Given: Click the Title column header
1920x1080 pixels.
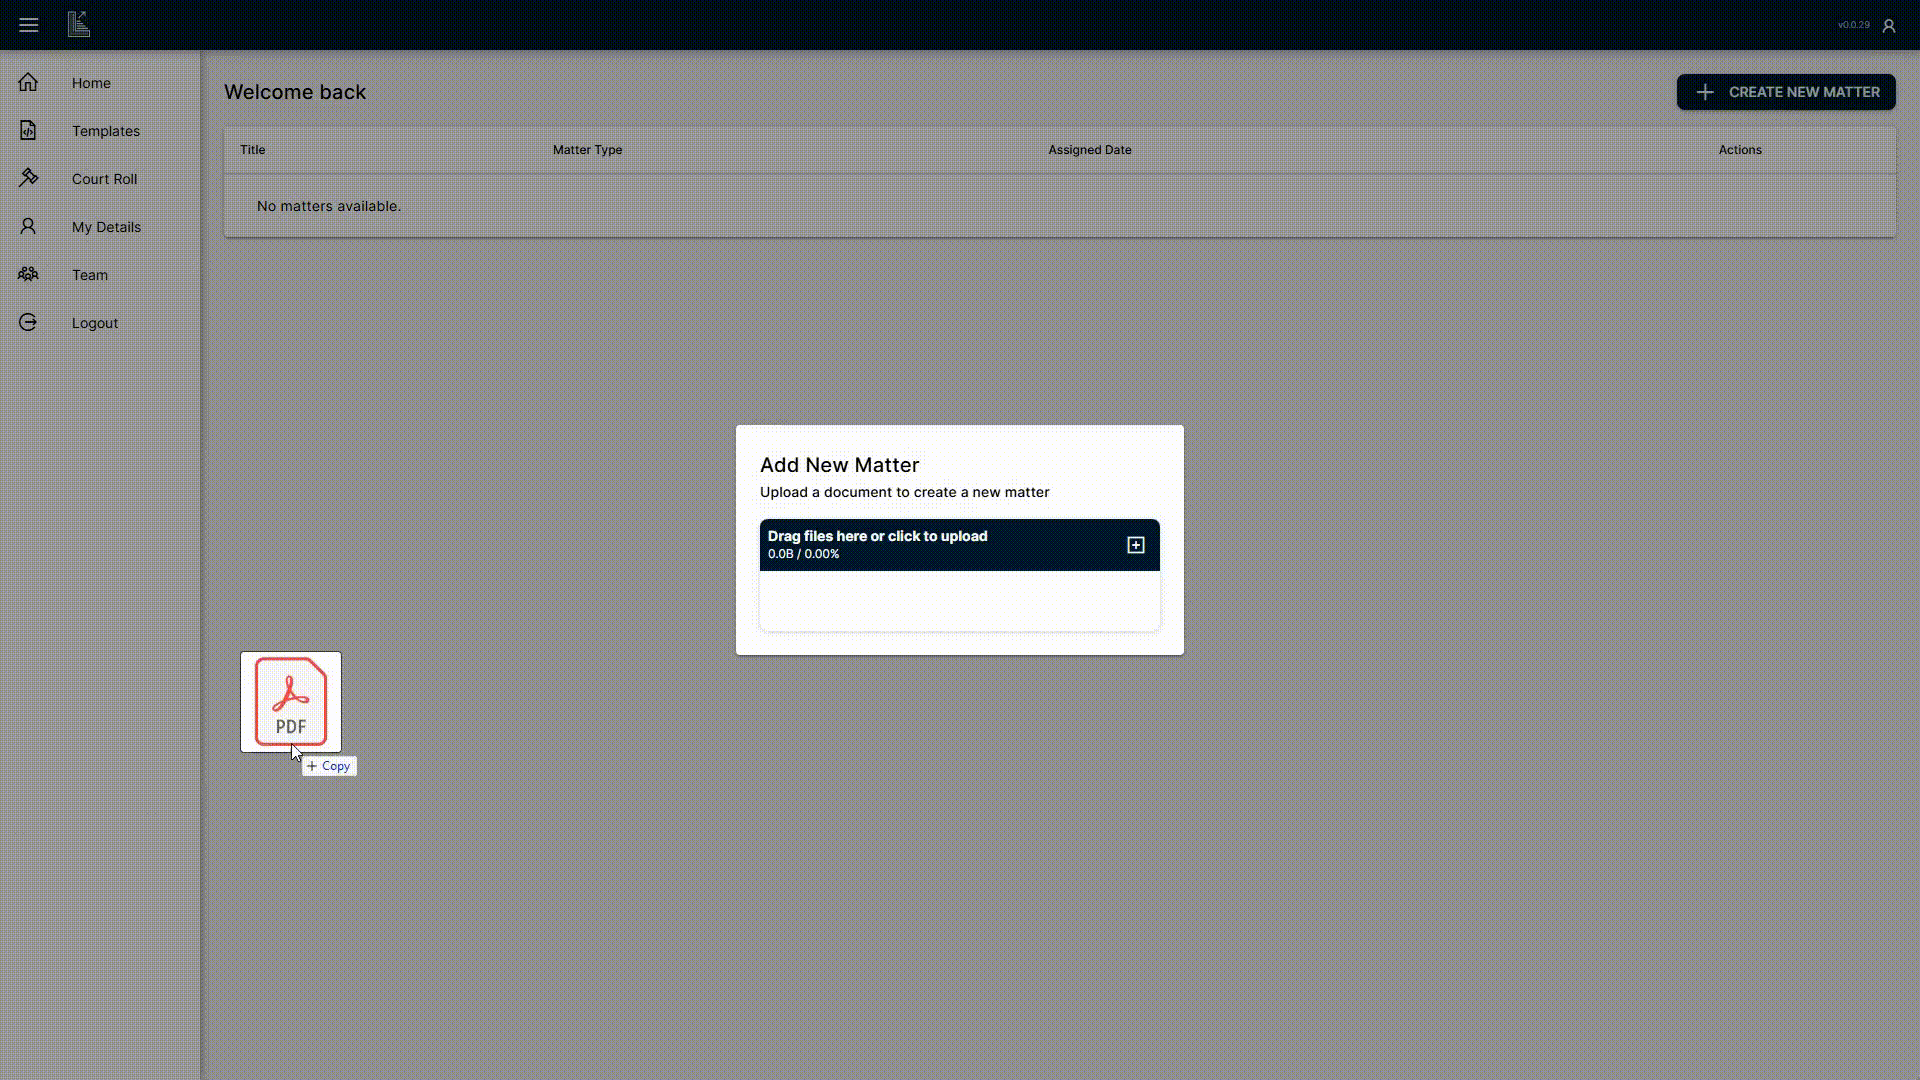Looking at the screenshot, I should pyautogui.click(x=252, y=150).
